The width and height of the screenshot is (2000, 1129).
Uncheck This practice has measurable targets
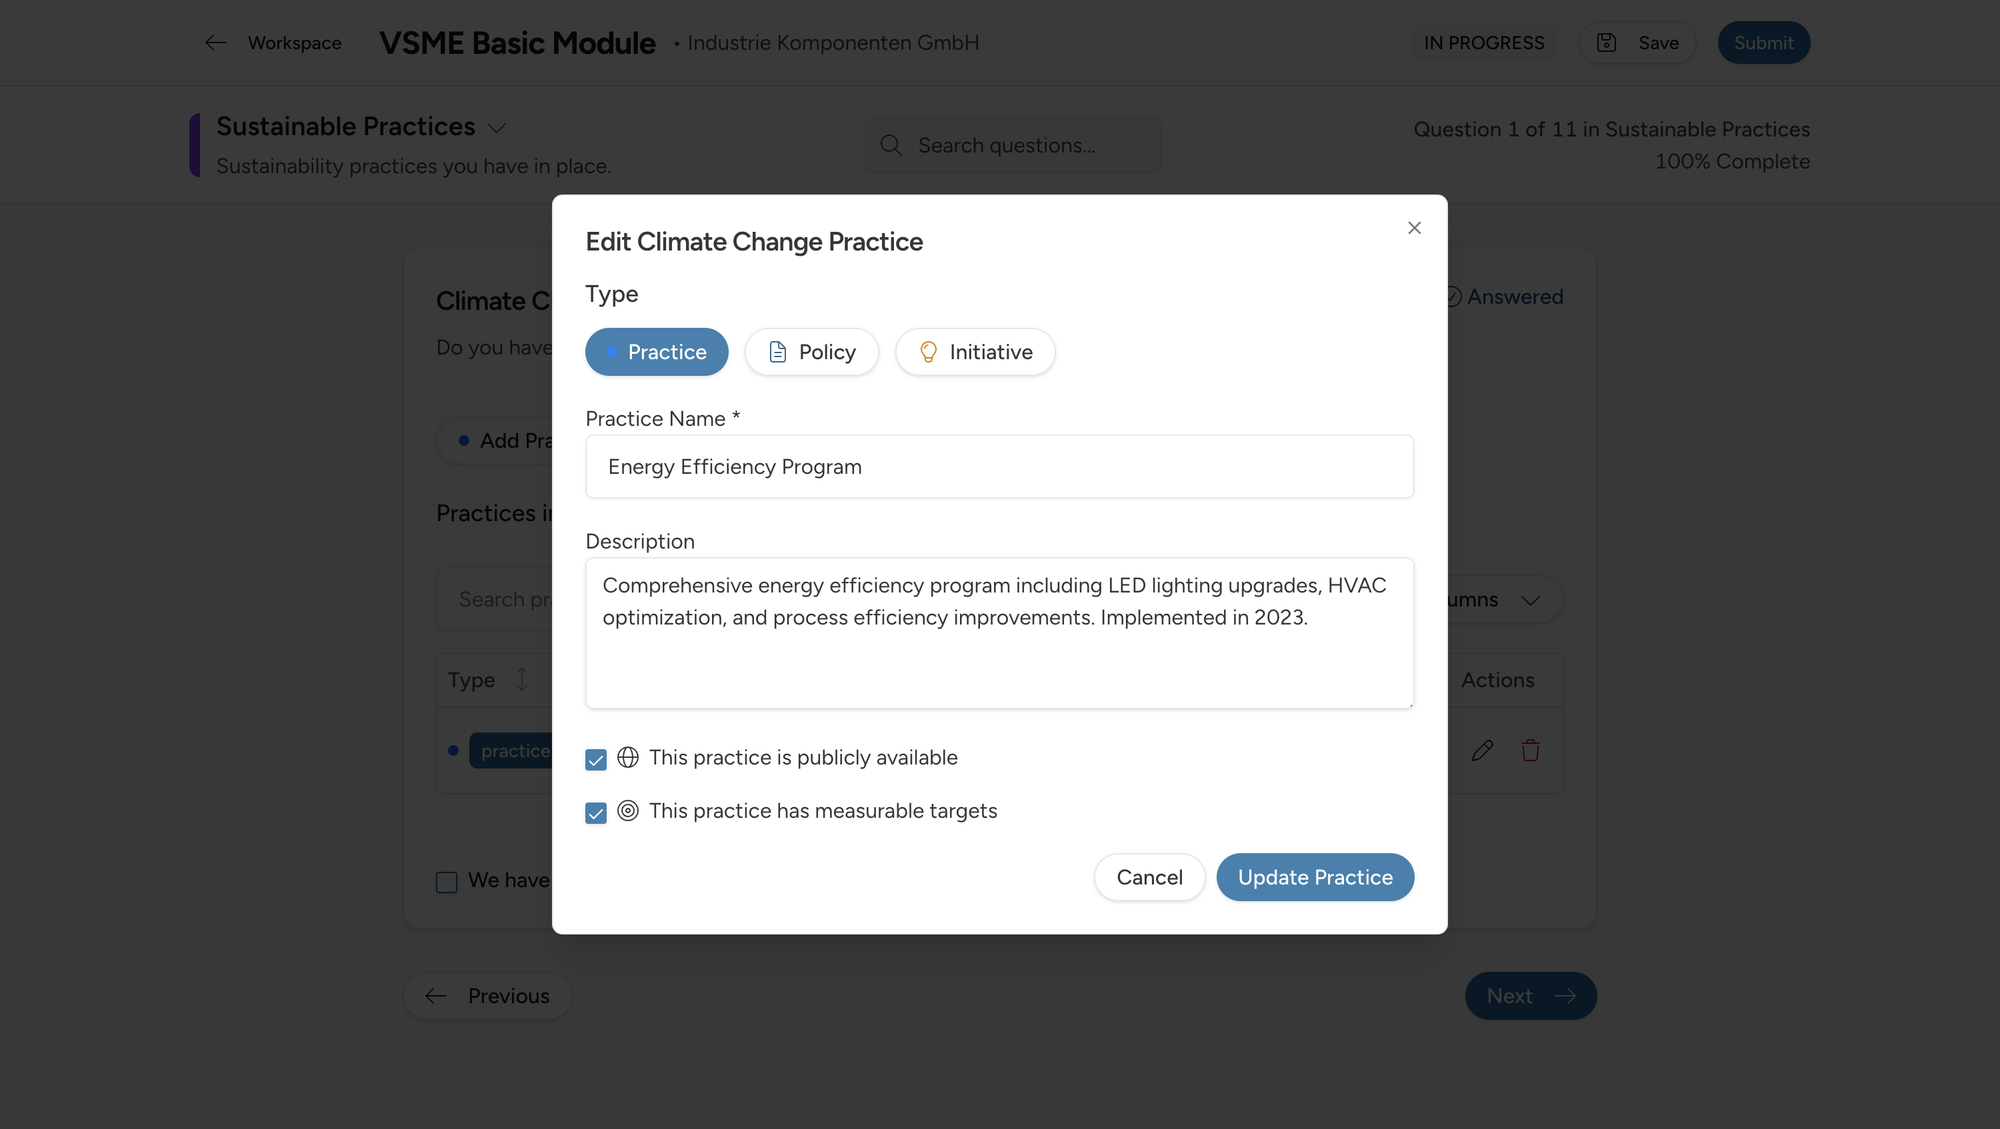(x=596, y=813)
